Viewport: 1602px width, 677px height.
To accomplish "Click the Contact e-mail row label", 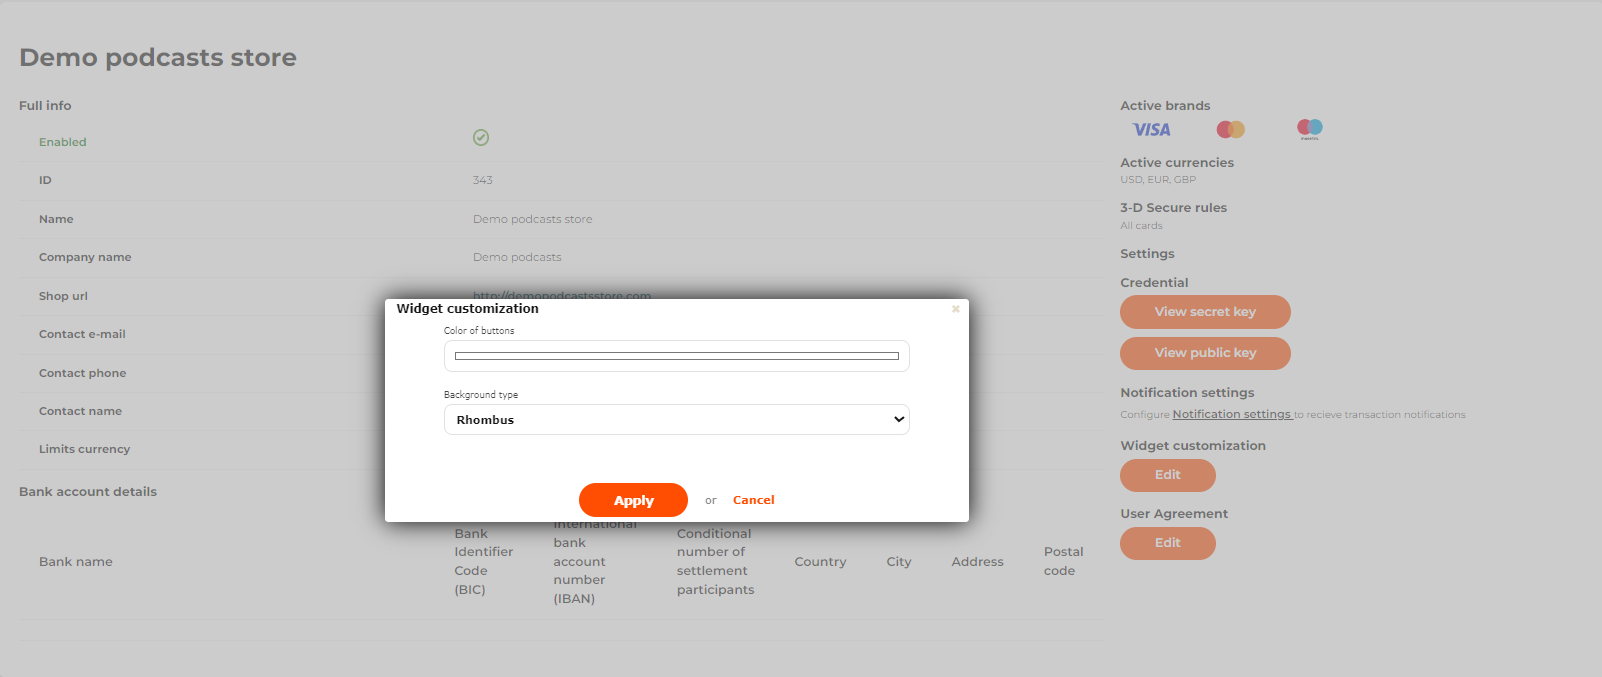I will pyautogui.click(x=82, y=334).
